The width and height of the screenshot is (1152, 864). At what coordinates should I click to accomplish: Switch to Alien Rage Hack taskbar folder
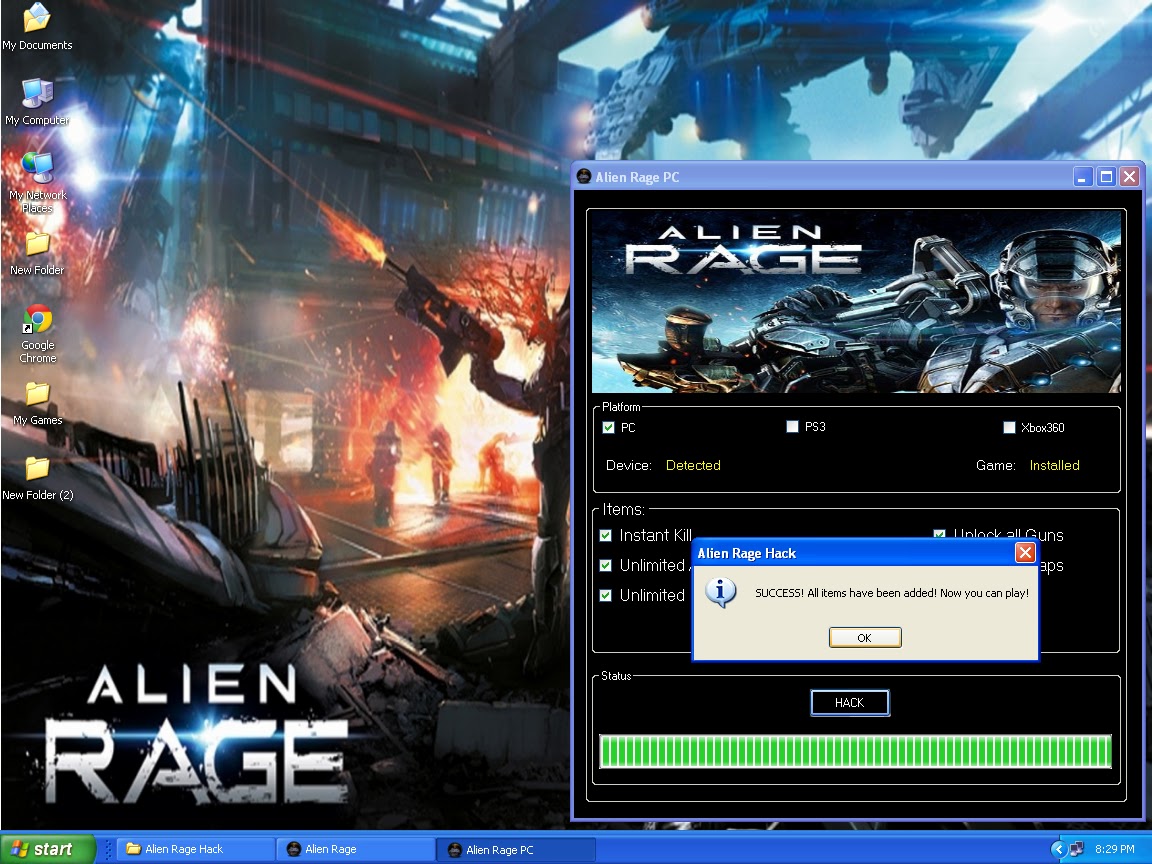[x=193, y=849]
